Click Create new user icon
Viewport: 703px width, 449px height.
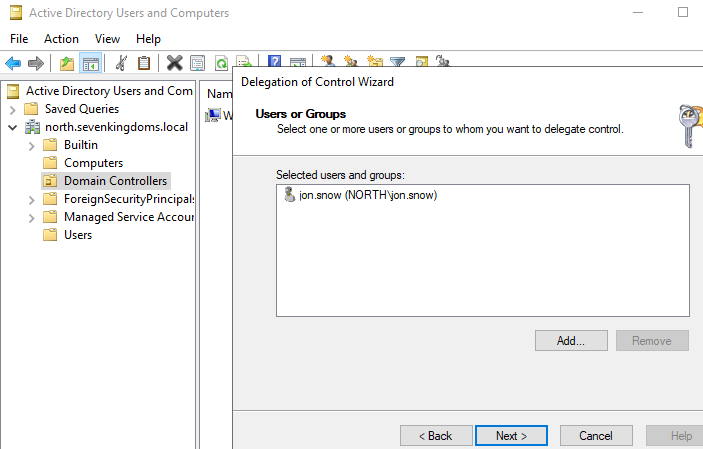[328, 61]
